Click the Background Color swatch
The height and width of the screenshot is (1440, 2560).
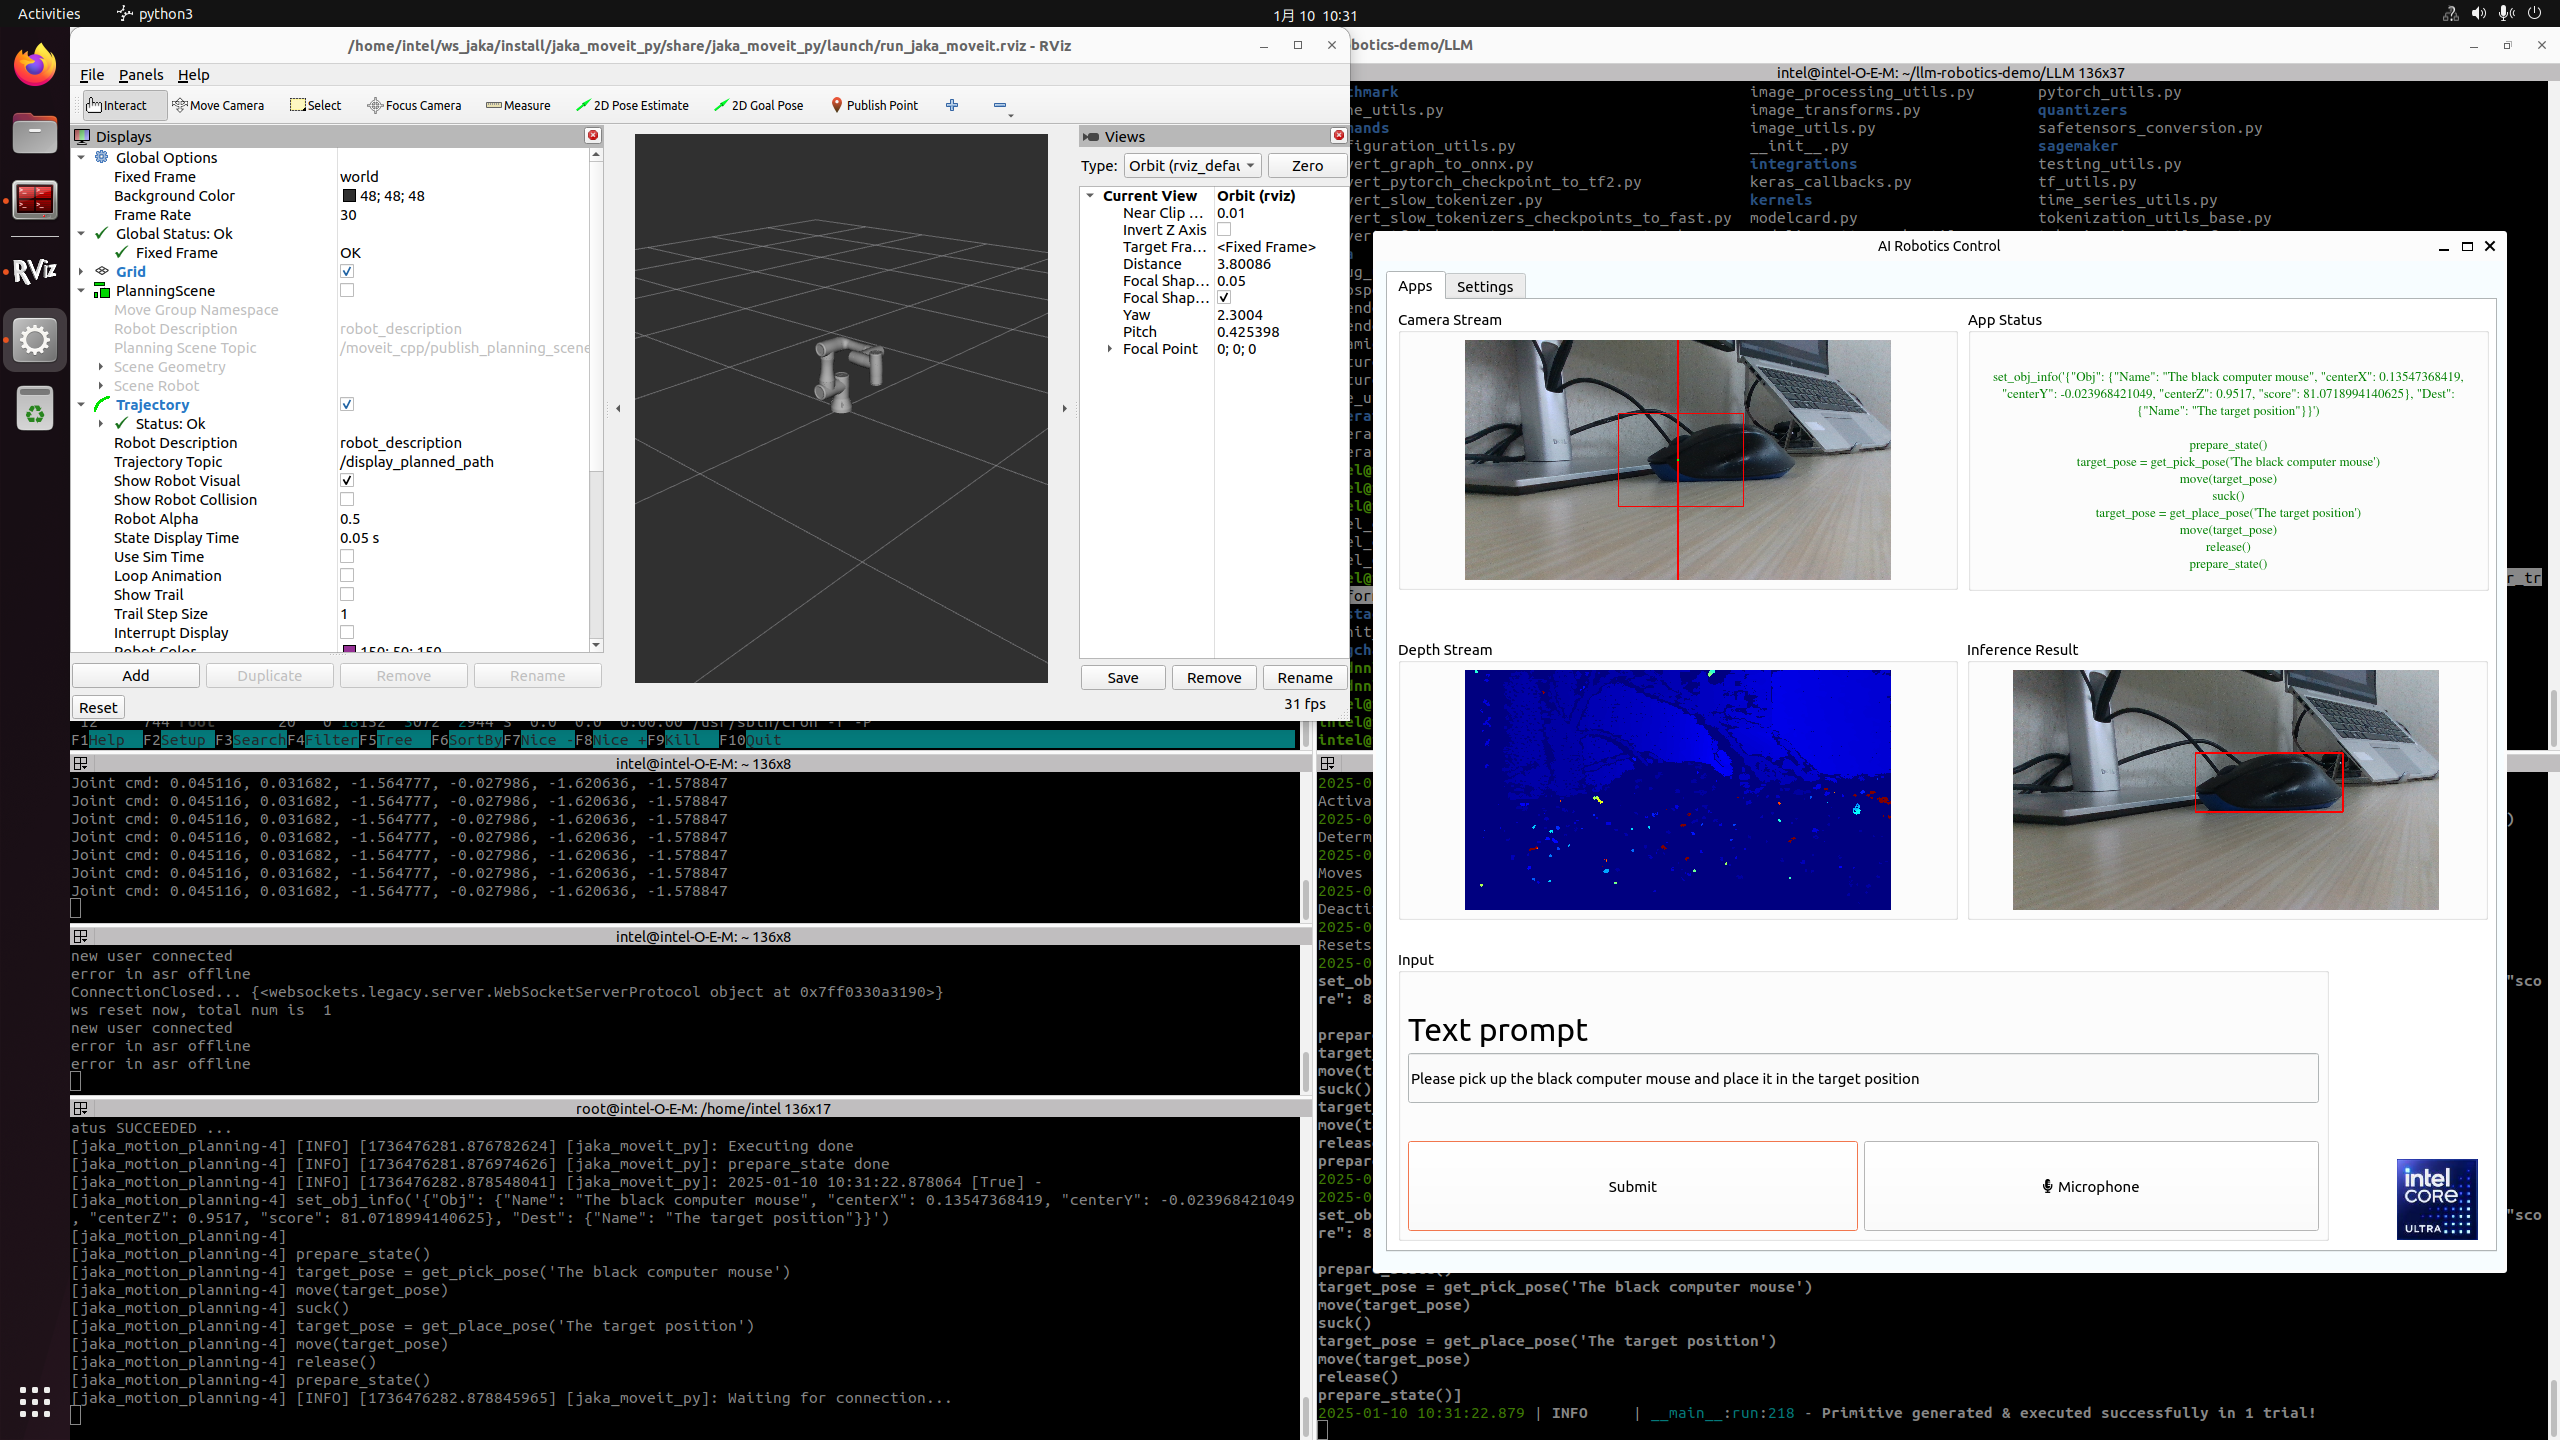349,196
